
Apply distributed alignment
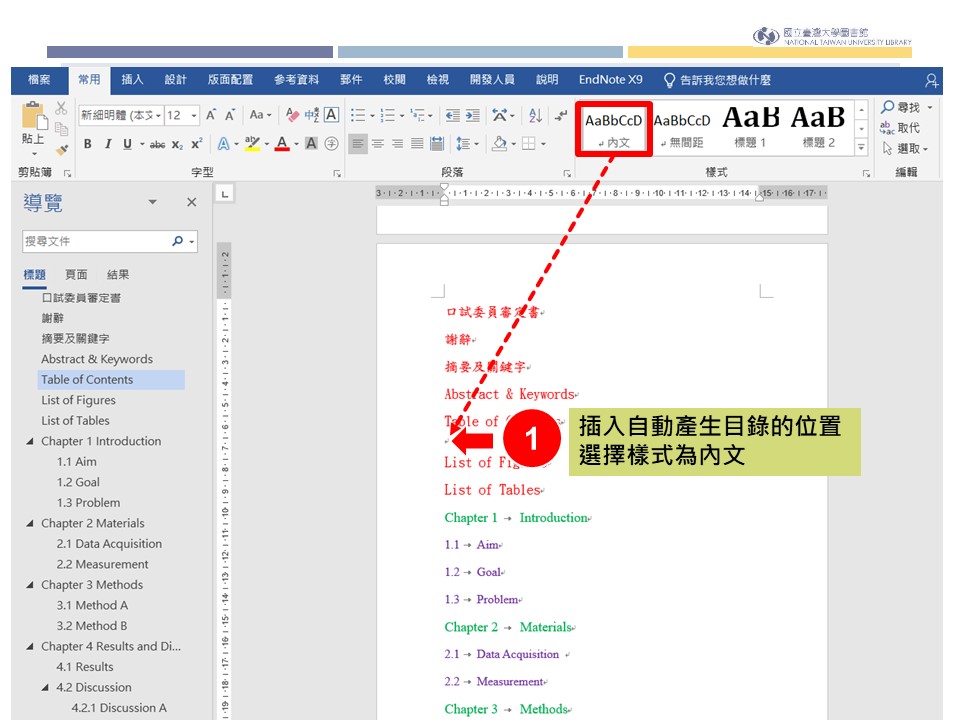[x=437, y=144]
